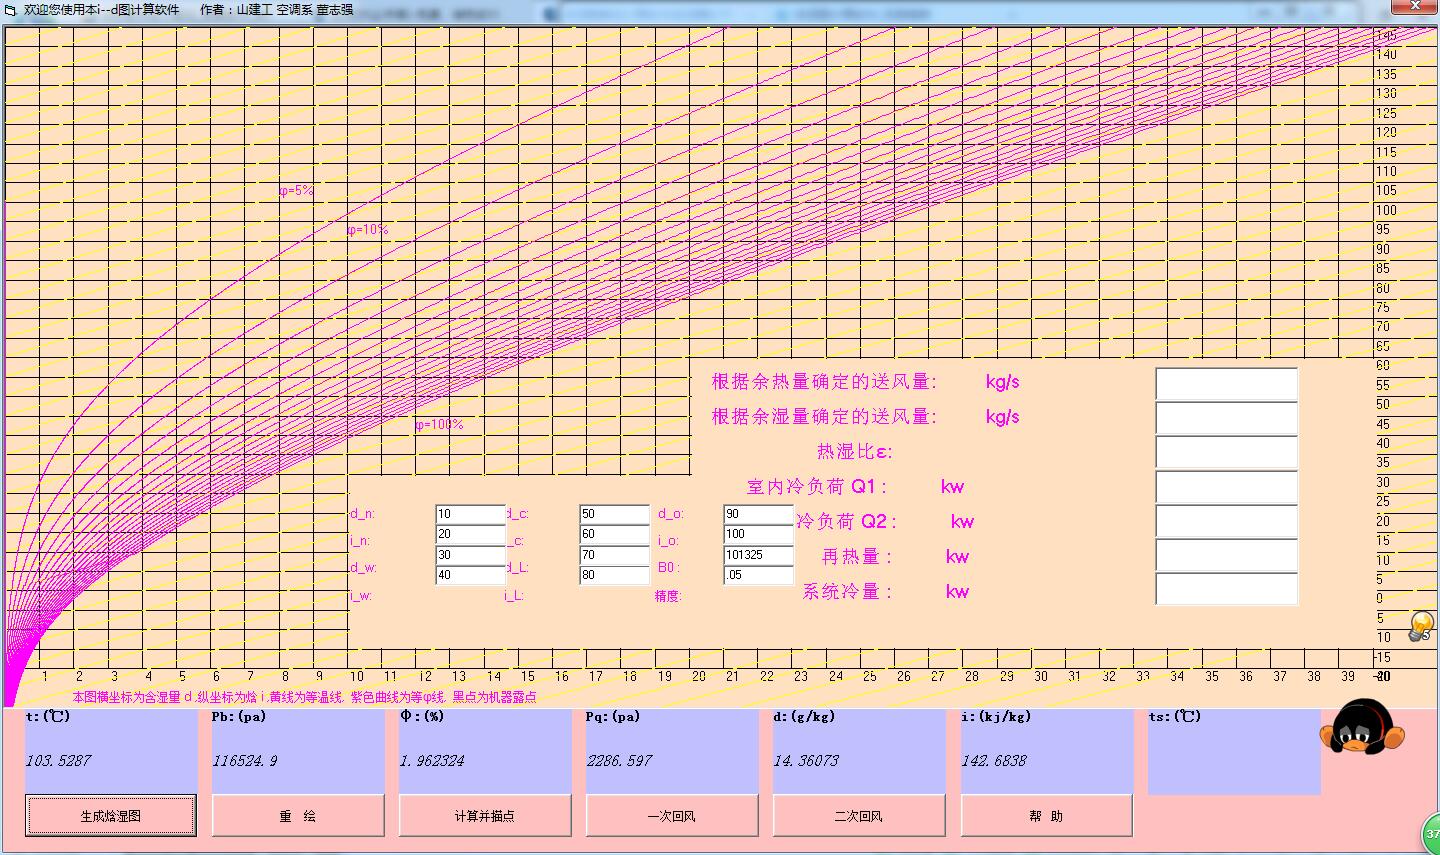Click the input field containing 80
The image size is (1440, 855).
[x=615, y=575]
